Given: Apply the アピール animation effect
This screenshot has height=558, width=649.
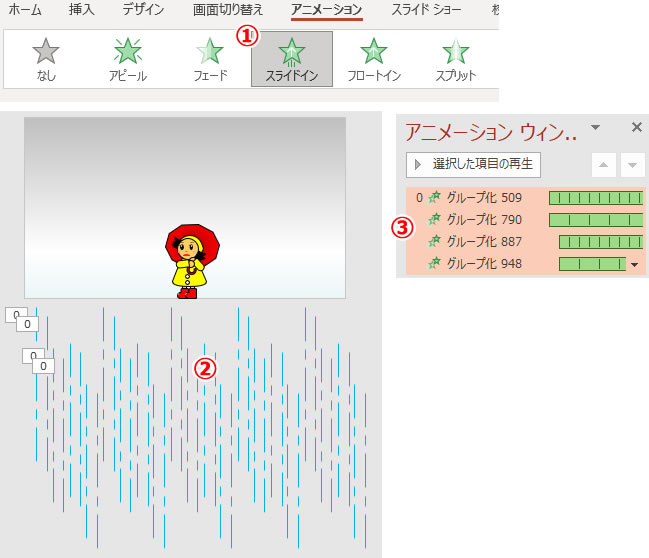Looking at the screenshot, I should tap(127, 59).
